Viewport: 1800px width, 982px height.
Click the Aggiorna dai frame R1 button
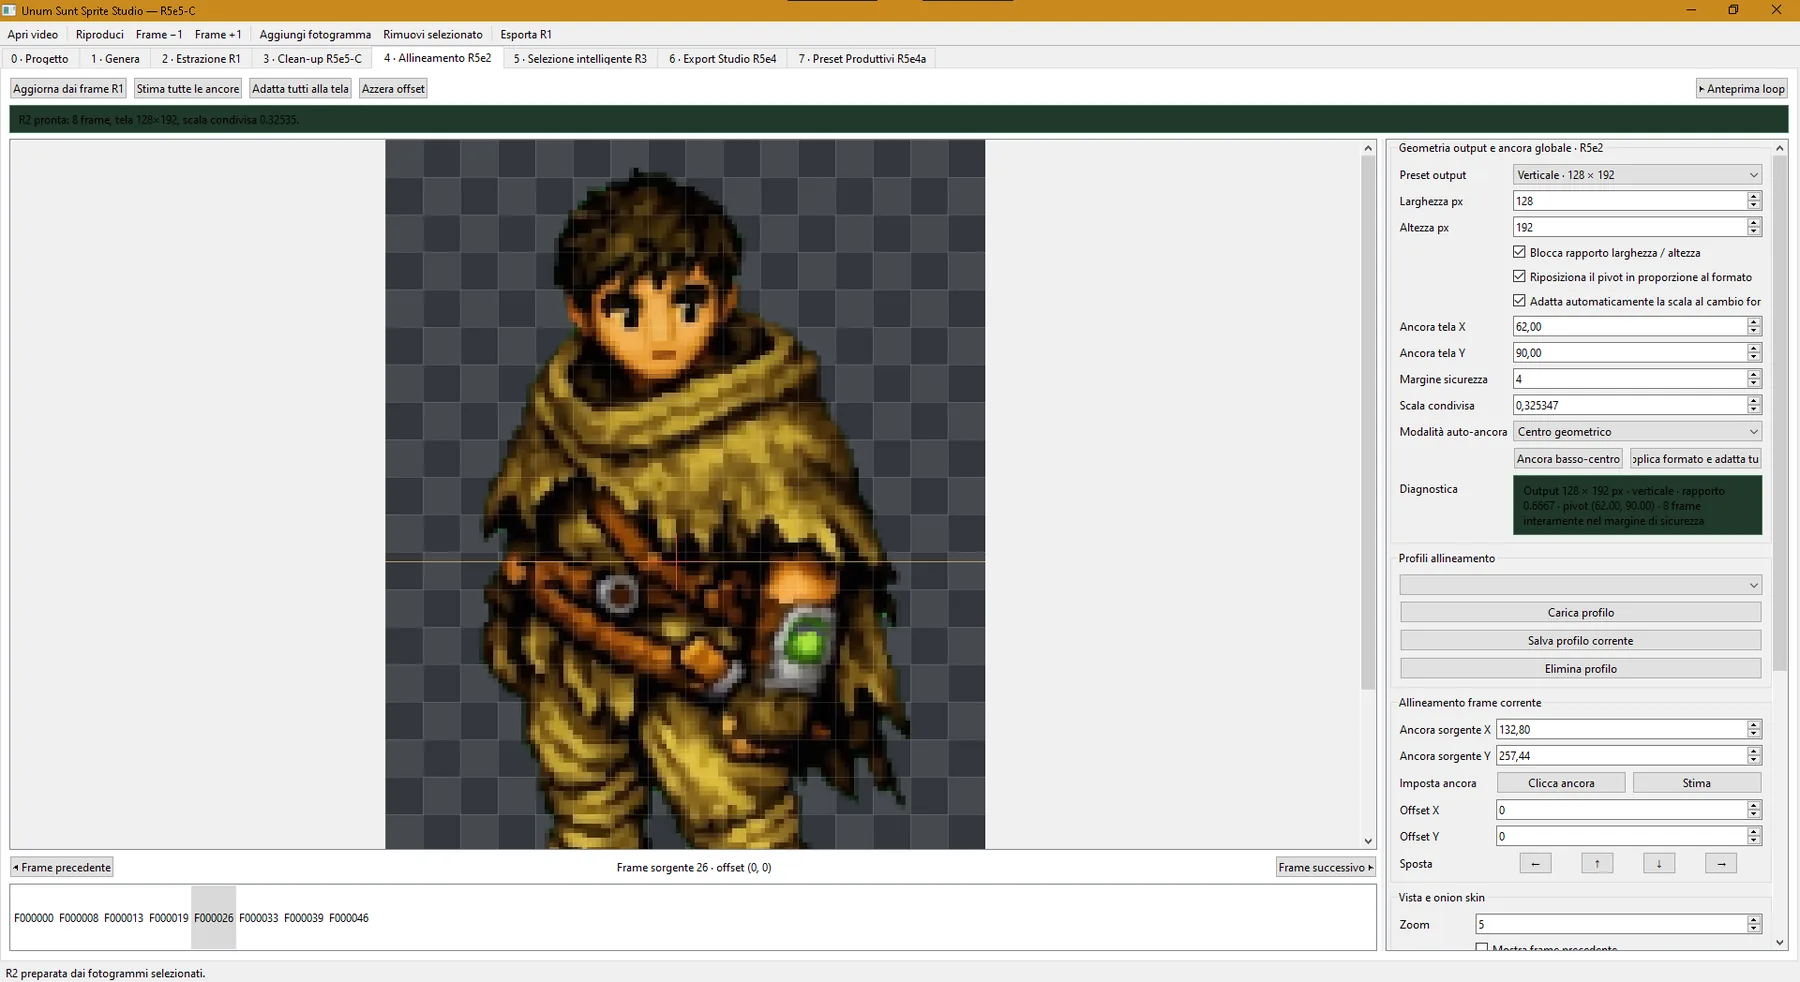tap(68, 89)
